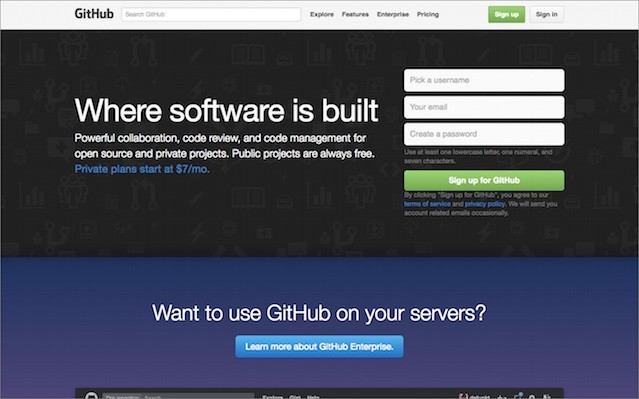Click the green Sign up header button

click(507, 14)
